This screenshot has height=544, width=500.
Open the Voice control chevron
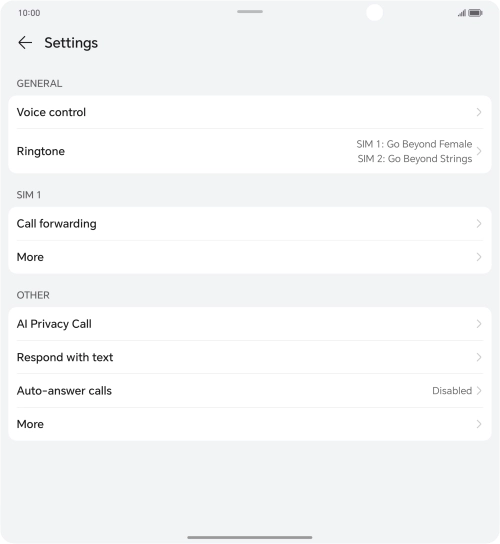point(479,112)
